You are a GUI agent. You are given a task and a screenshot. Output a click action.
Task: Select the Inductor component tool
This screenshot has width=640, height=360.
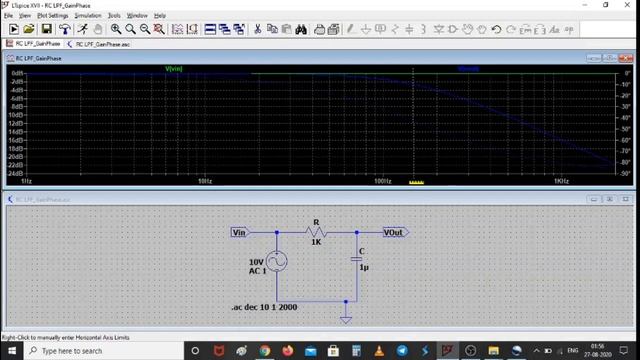[423, 29]
